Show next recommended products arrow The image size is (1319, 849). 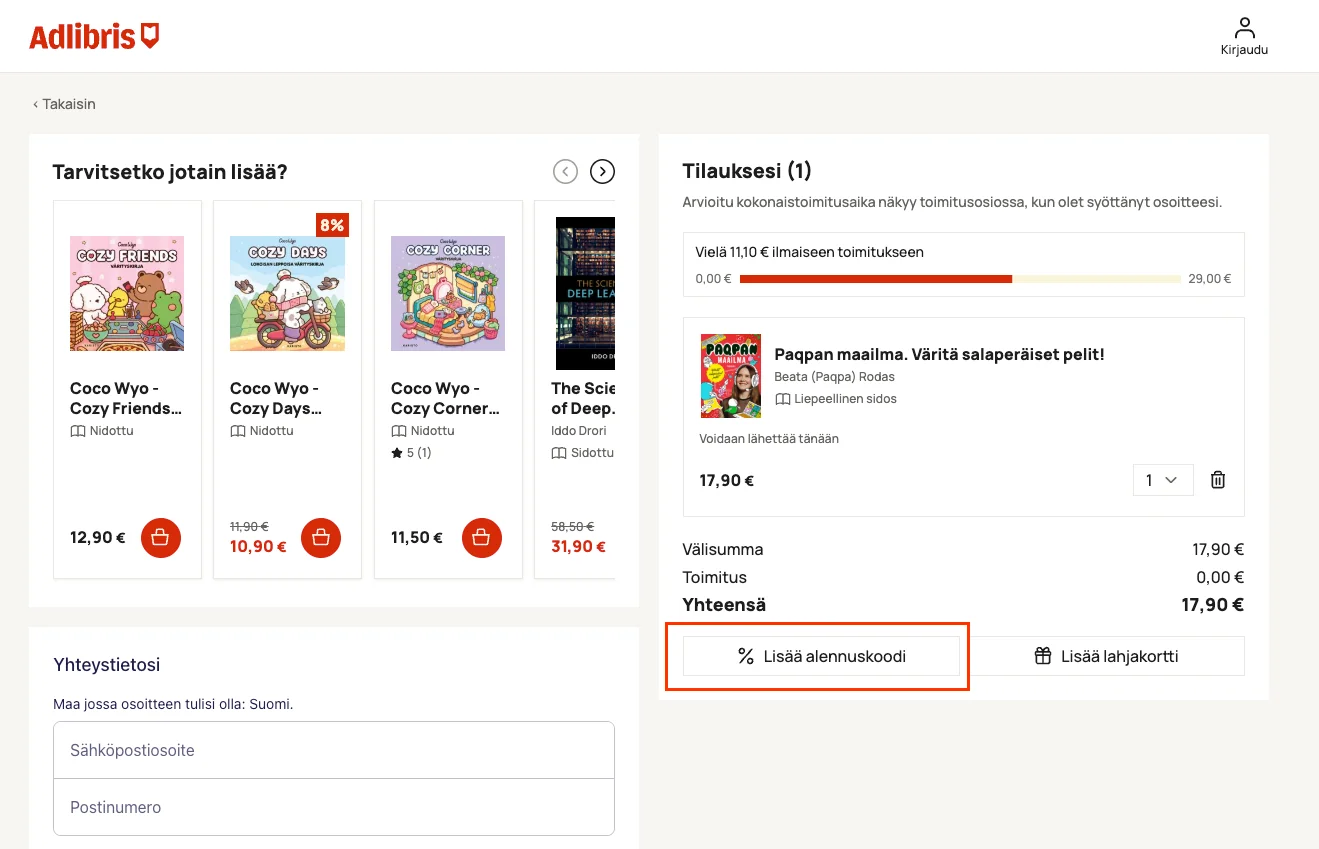pyautogui.click(x=602, y=172)
